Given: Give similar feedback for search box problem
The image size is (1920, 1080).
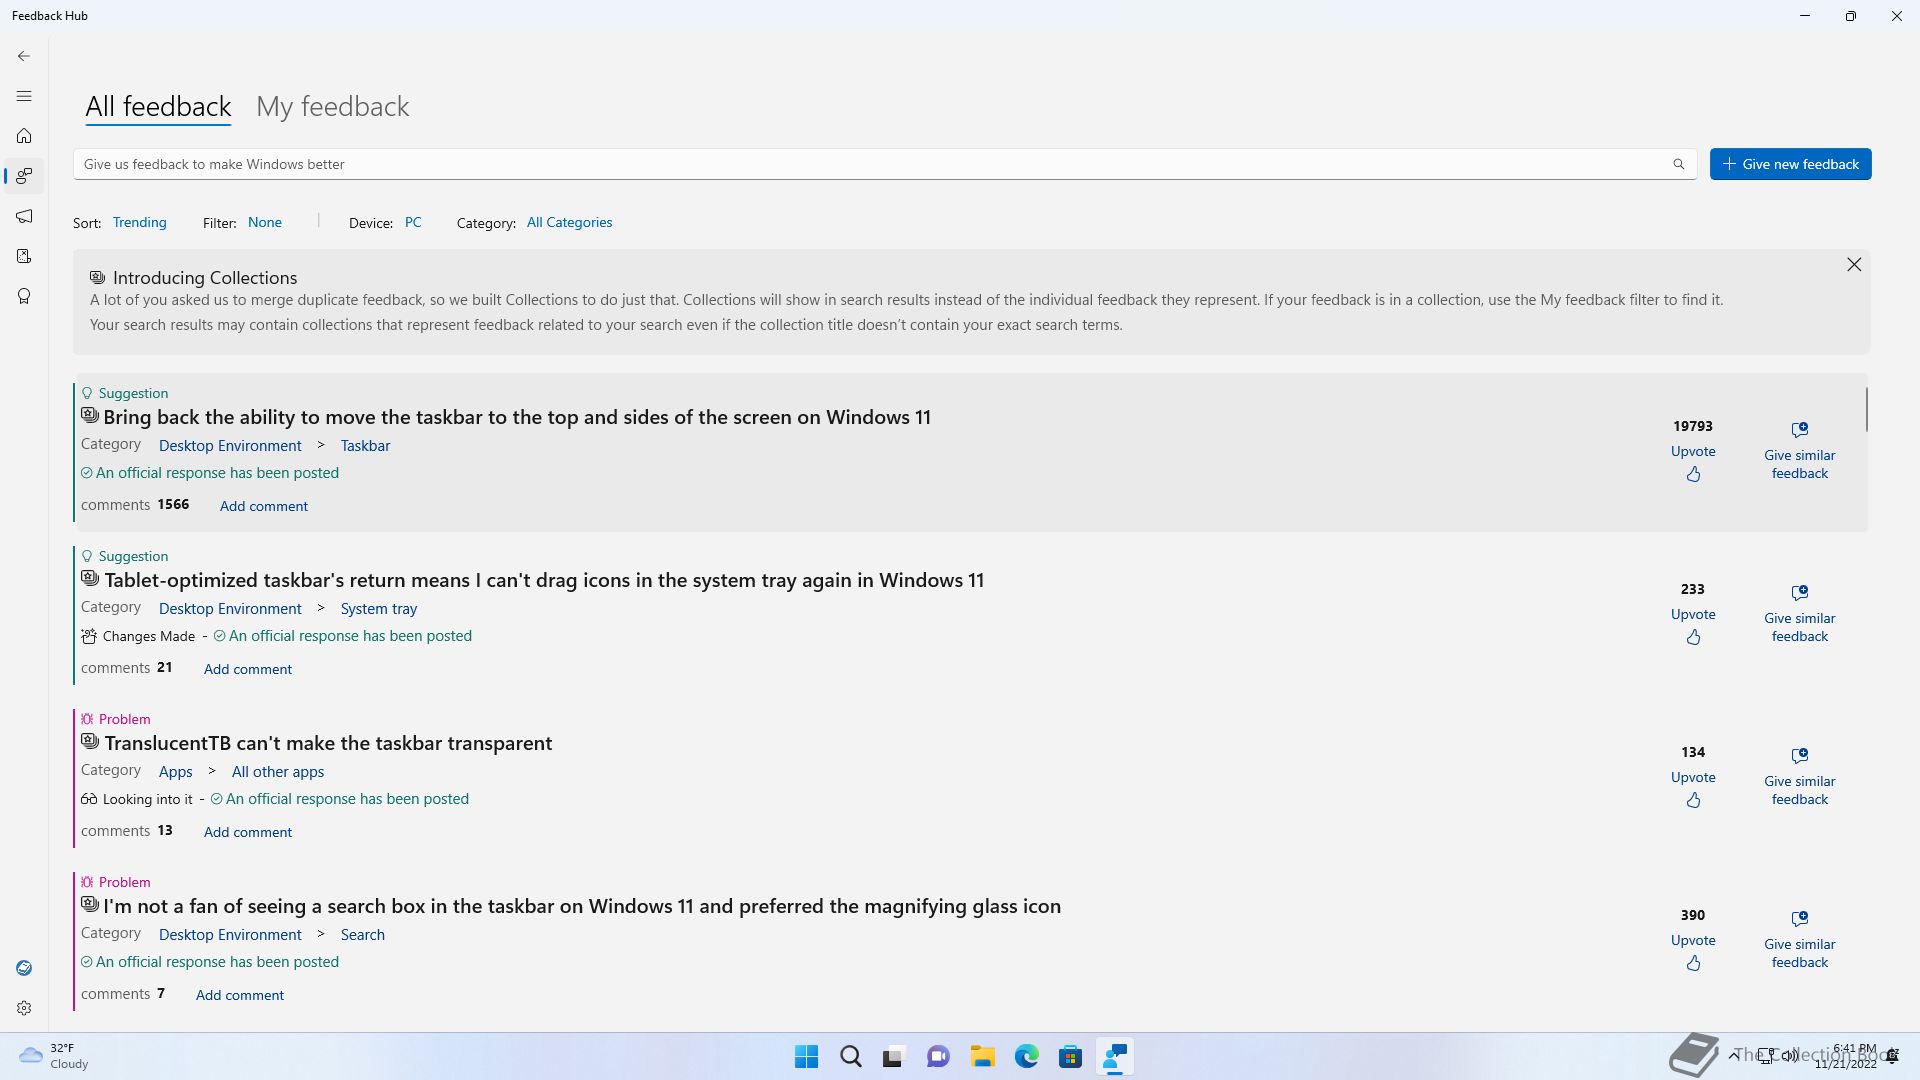Looking at the screenshot, I should 1800,940.
